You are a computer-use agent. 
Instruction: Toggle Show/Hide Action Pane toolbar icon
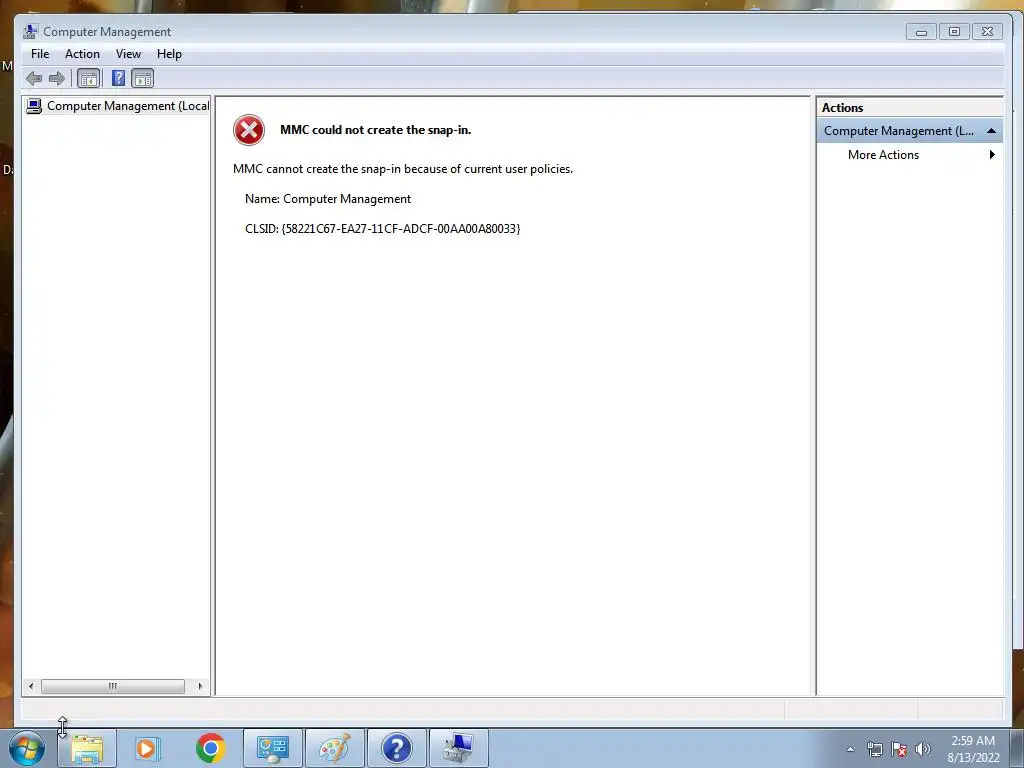tap(142, 79)
